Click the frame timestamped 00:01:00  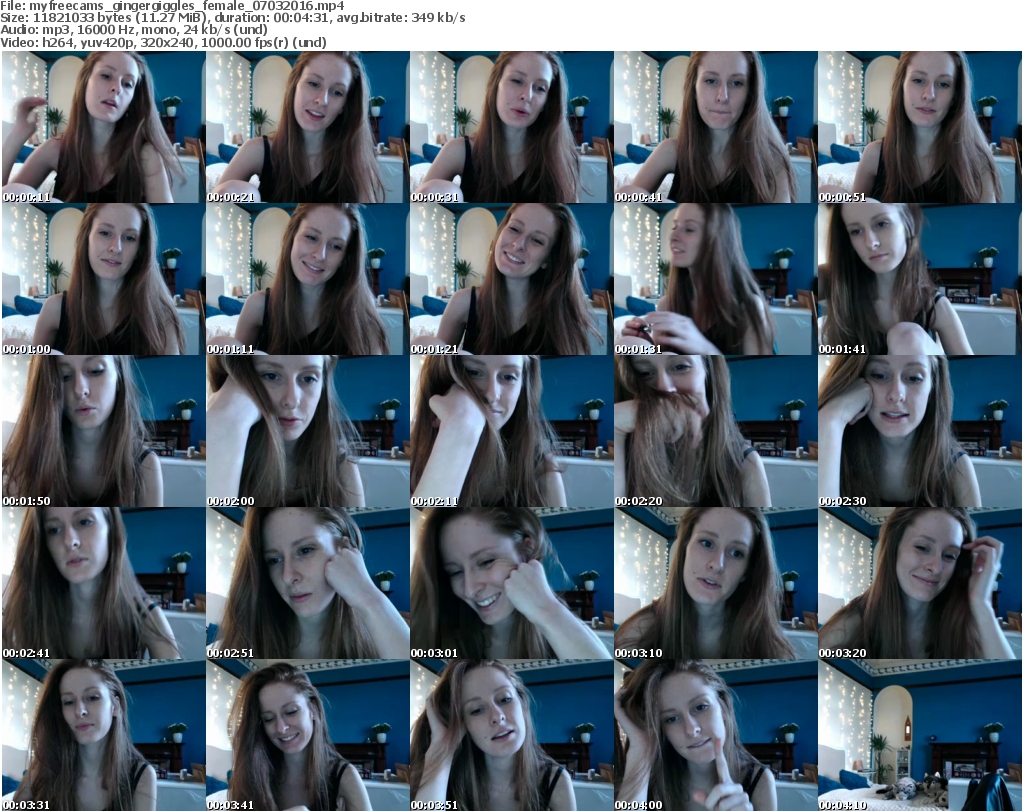[x=102, y=279]
